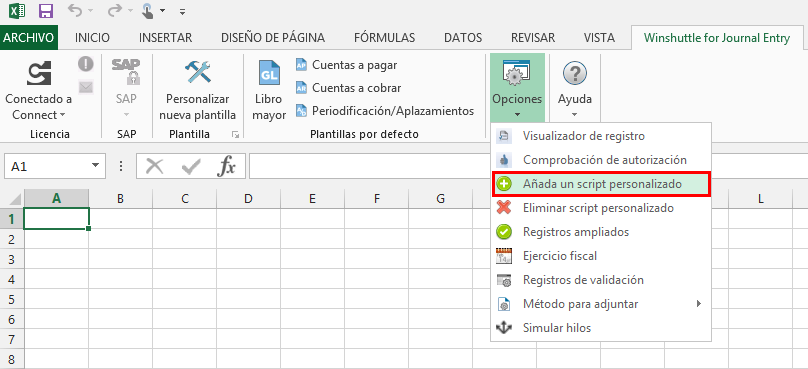Click the Insert Function fx icon
808x369 pixels.
(227, 166)
